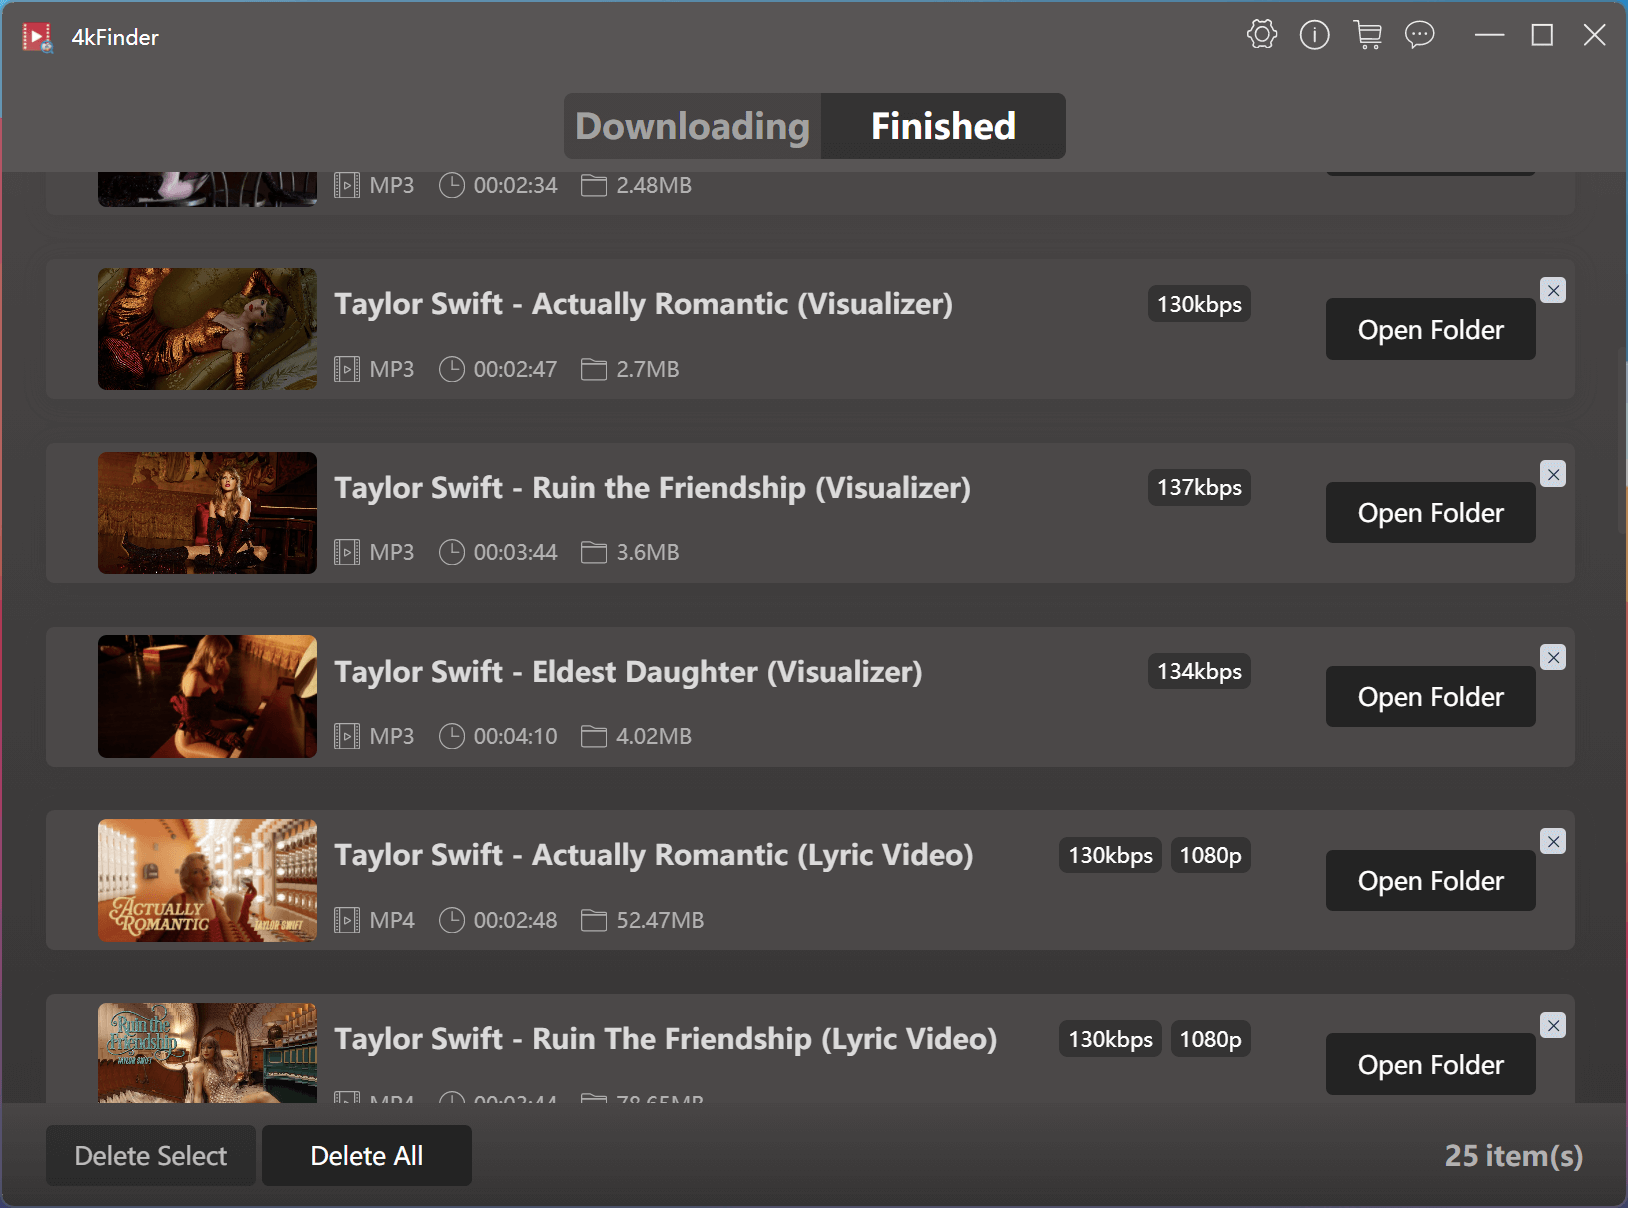The image size is (1628, 1208).
Task: Remove Eldest Daughter (Visualizer) with its X
Action: pos(1553,657)
